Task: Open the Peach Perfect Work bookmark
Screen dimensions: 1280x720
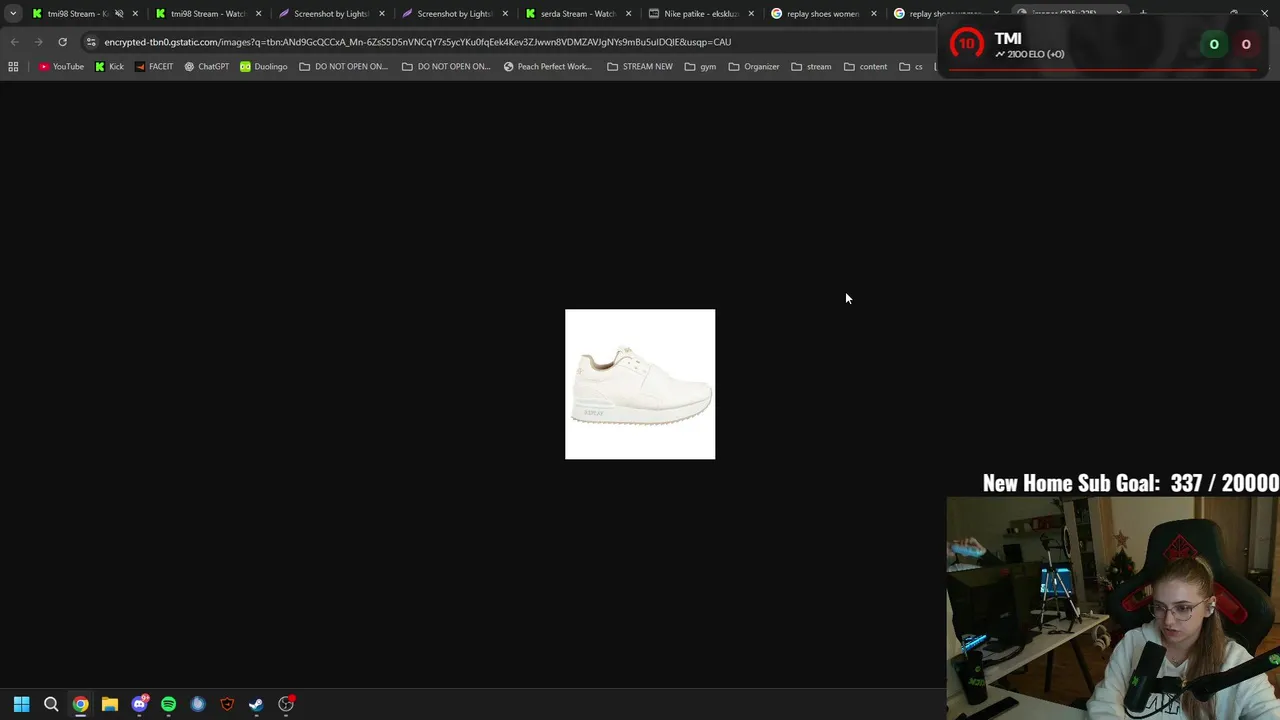Action: [547, 67]
